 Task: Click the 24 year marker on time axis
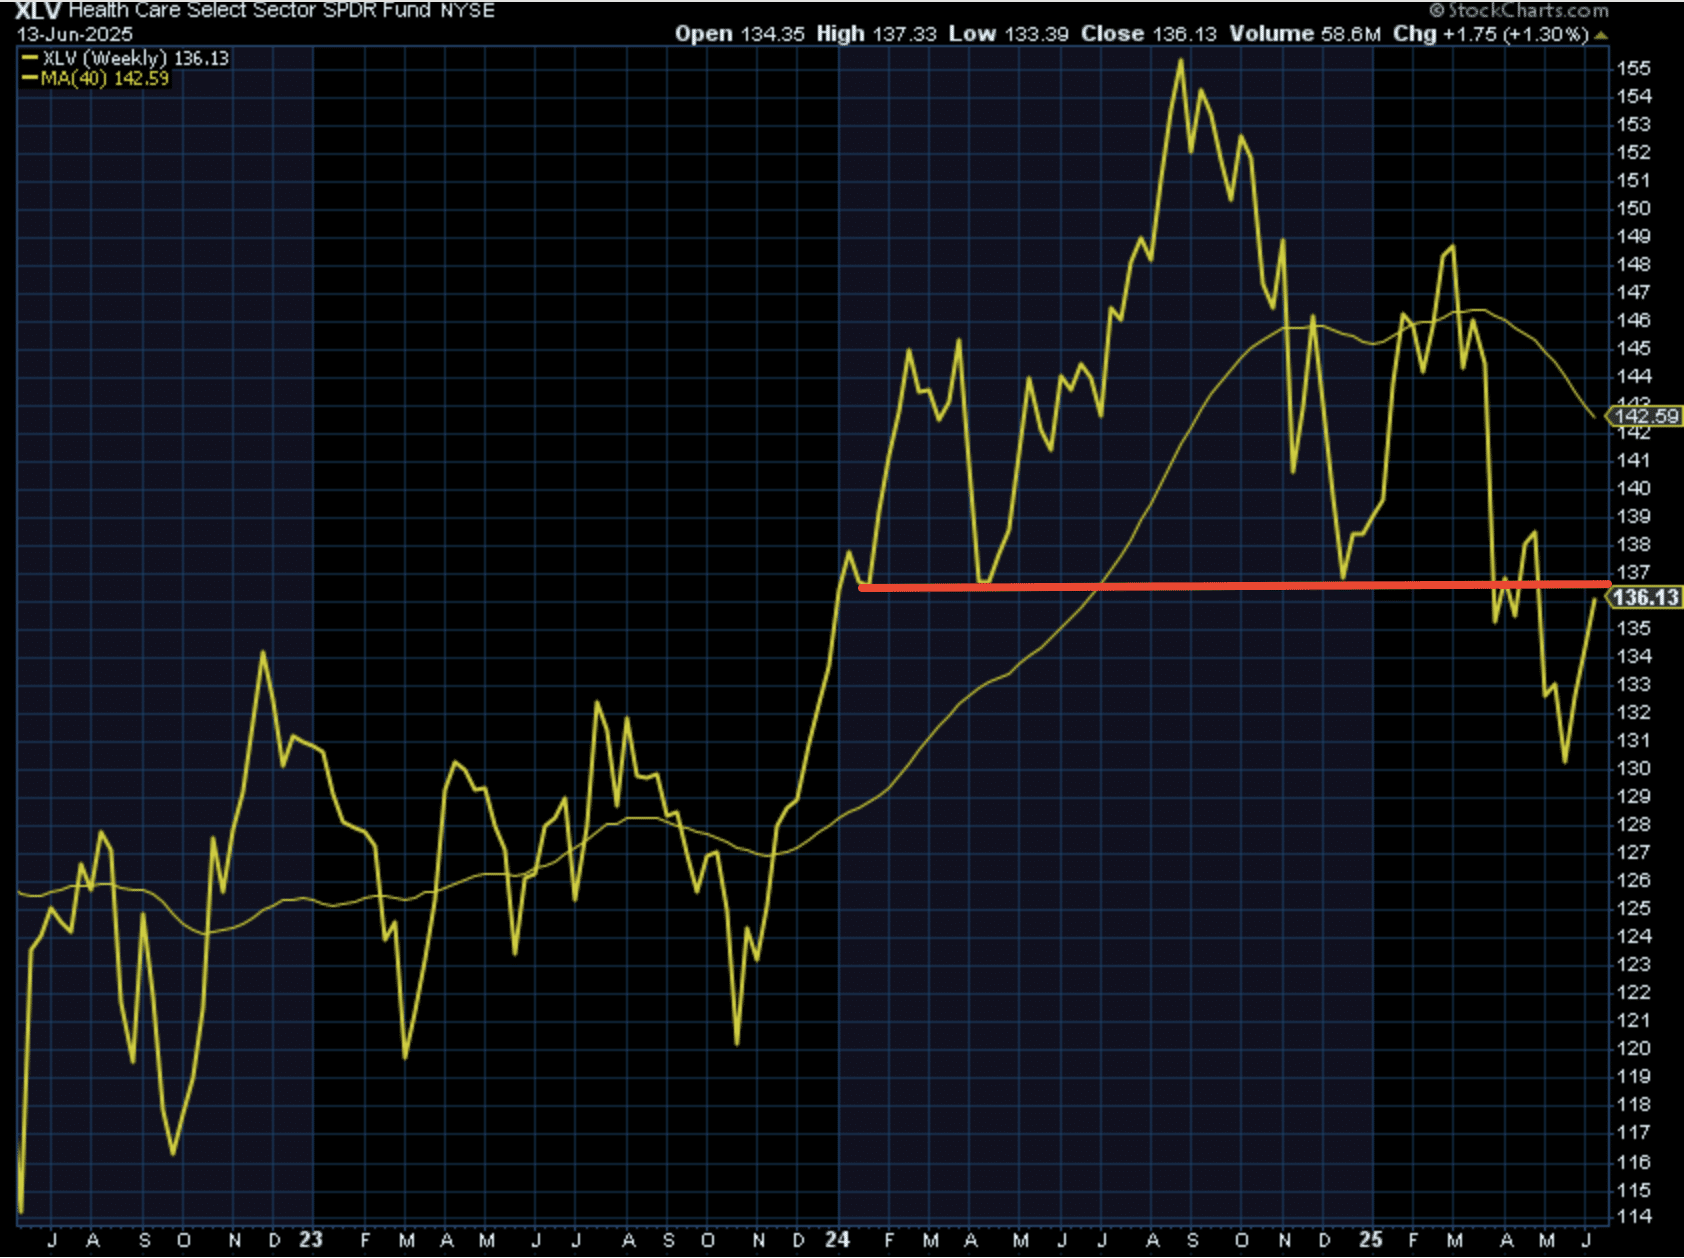(x=837, y=1240)
